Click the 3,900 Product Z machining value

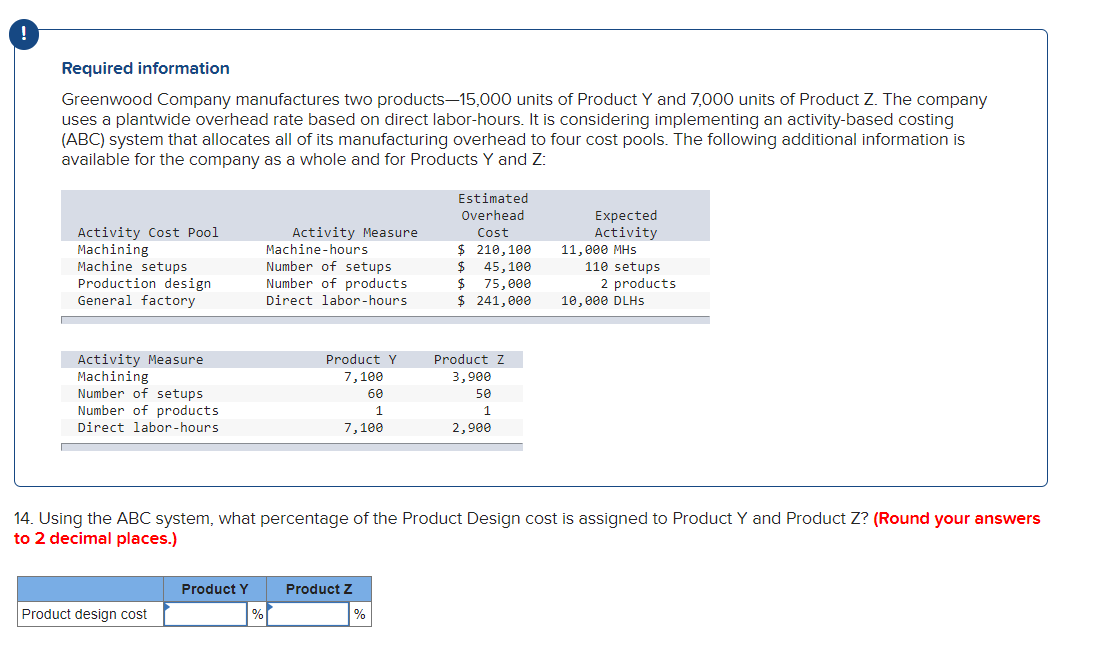(x=471, y=377)
